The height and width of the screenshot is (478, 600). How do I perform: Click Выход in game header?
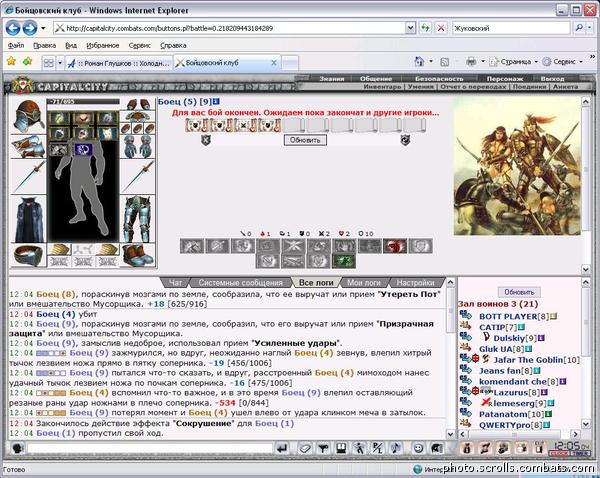[552, 78]
